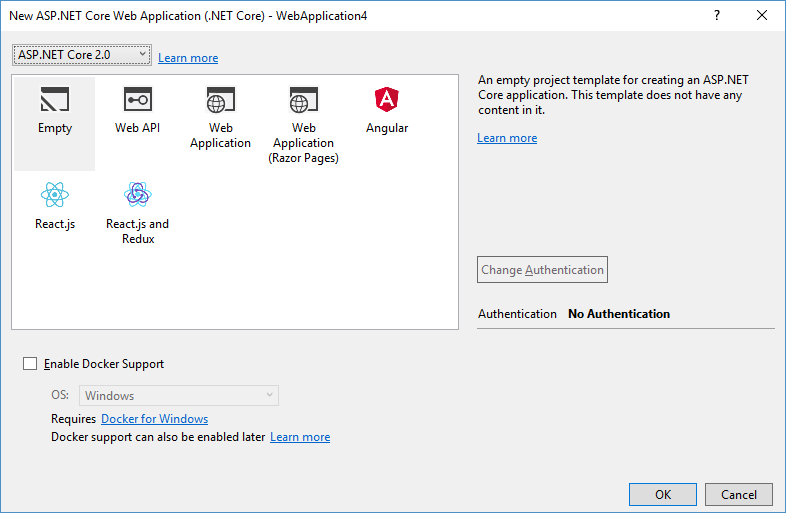Click Learn more next to framework version
This screenshot has width=786, height=513.
pyautogui.click(x=188, y=58)
